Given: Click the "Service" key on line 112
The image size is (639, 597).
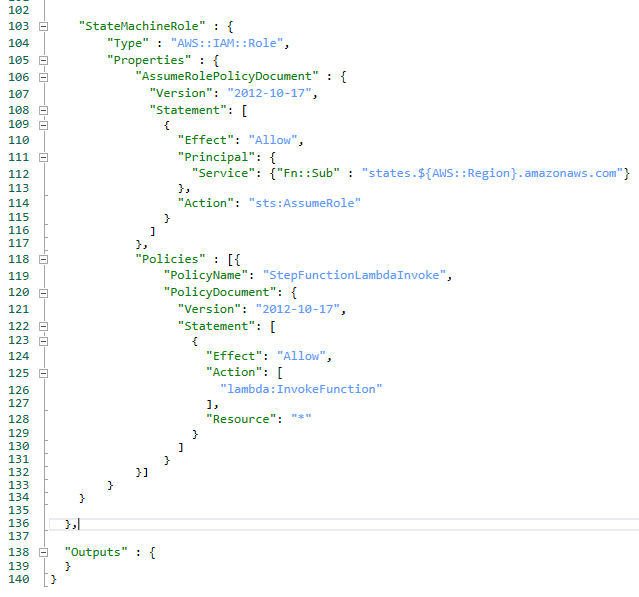Looking at the screenshot, I should (x=223, y=173).
